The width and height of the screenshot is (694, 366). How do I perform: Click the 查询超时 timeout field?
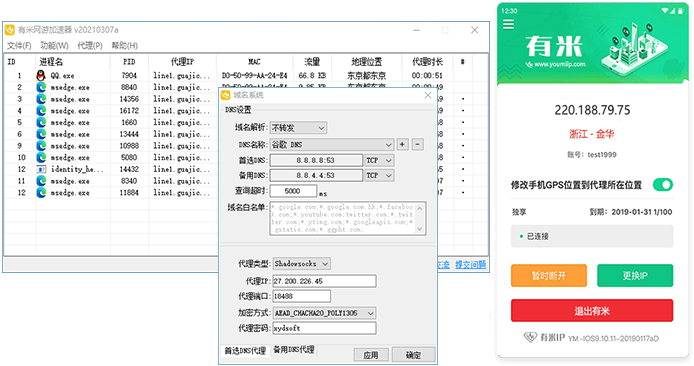pos(293,191)
